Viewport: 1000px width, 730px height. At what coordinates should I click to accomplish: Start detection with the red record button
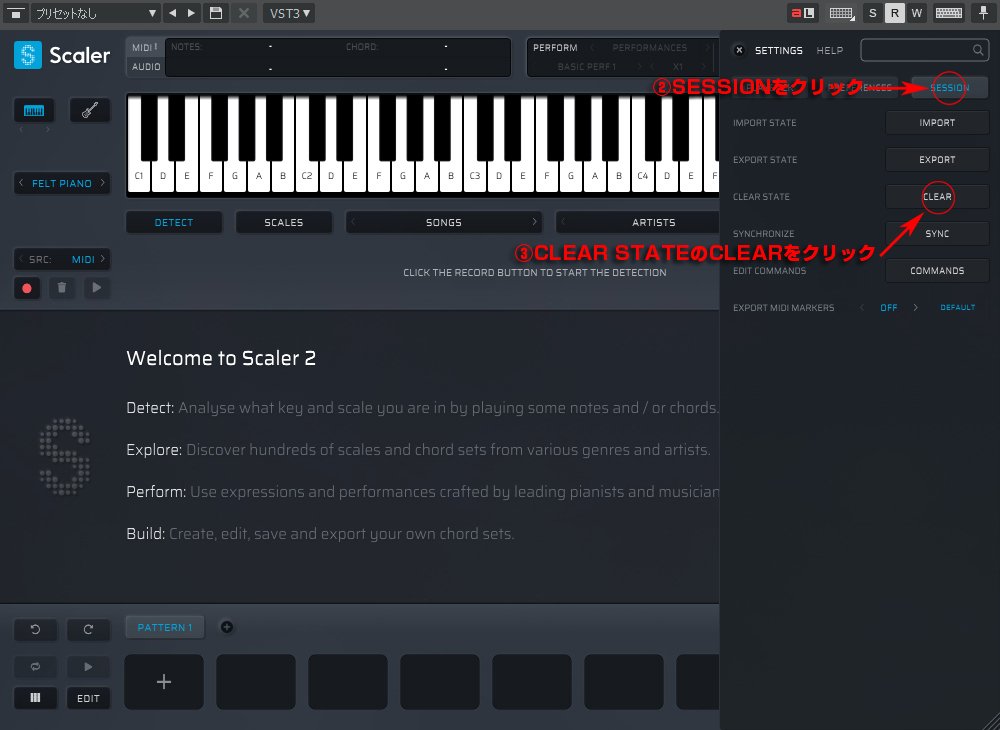tap(27, 288)
